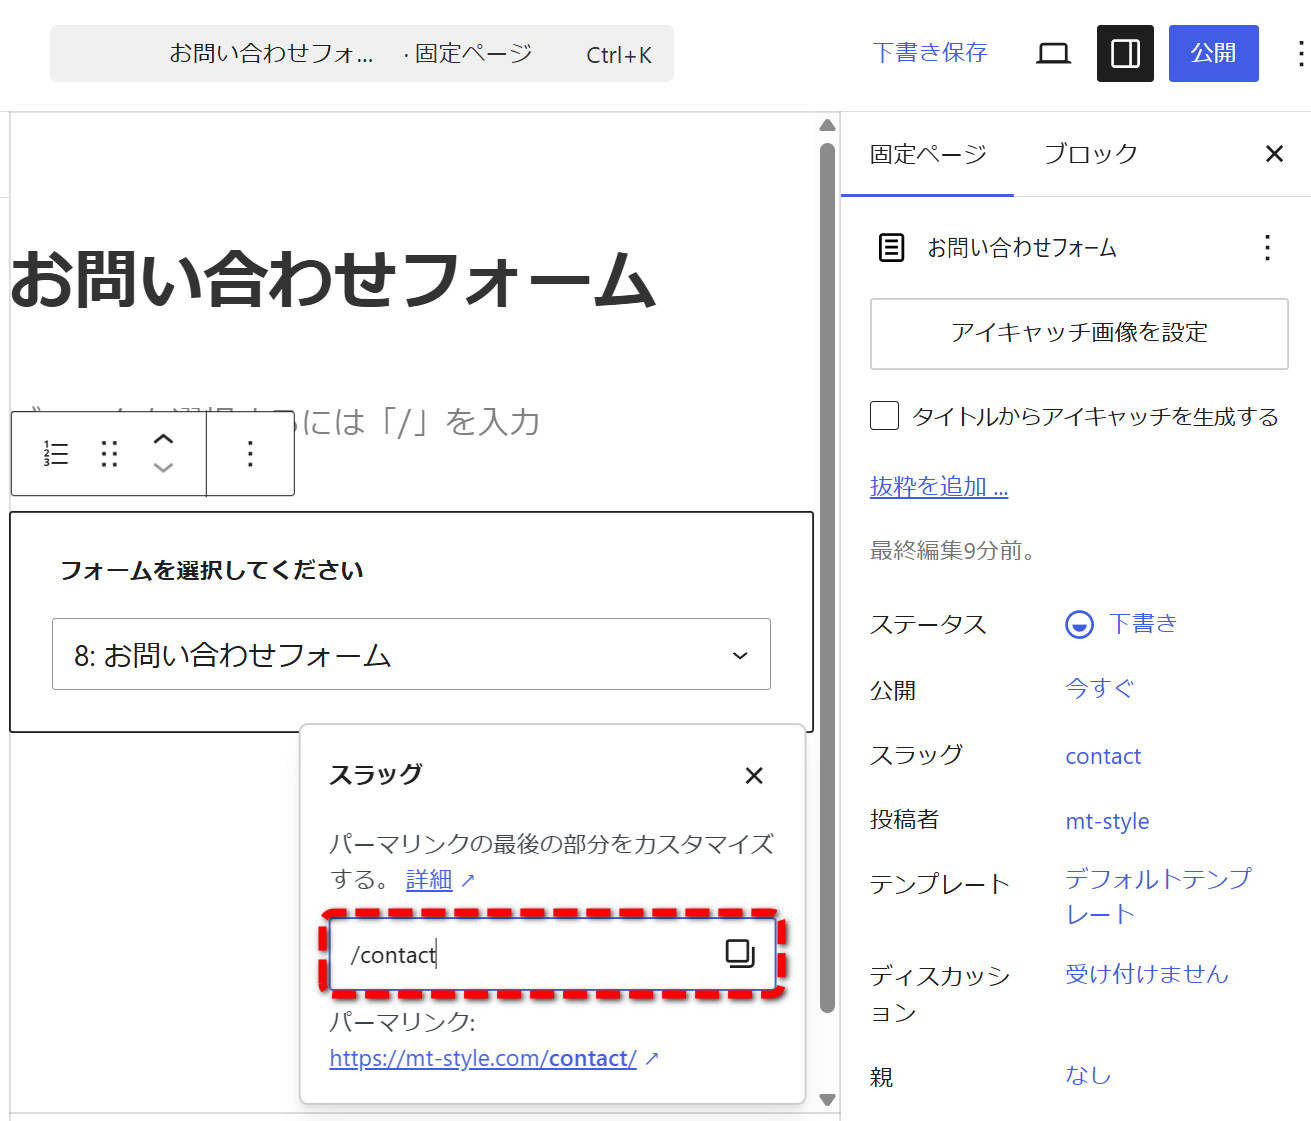
Task: Click 今すぐ publish date value
Action: (x=1100, y=689)
